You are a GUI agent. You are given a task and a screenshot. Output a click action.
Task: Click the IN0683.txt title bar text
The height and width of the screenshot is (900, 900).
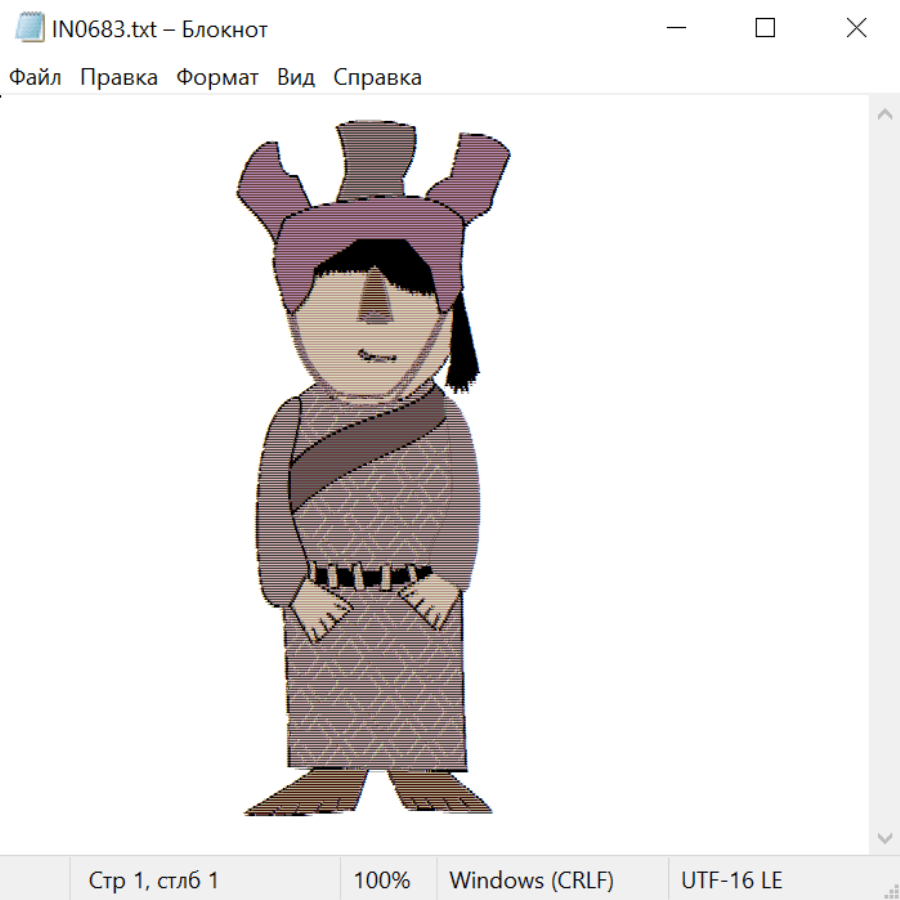pyautogui.click(x=160, y=29)
